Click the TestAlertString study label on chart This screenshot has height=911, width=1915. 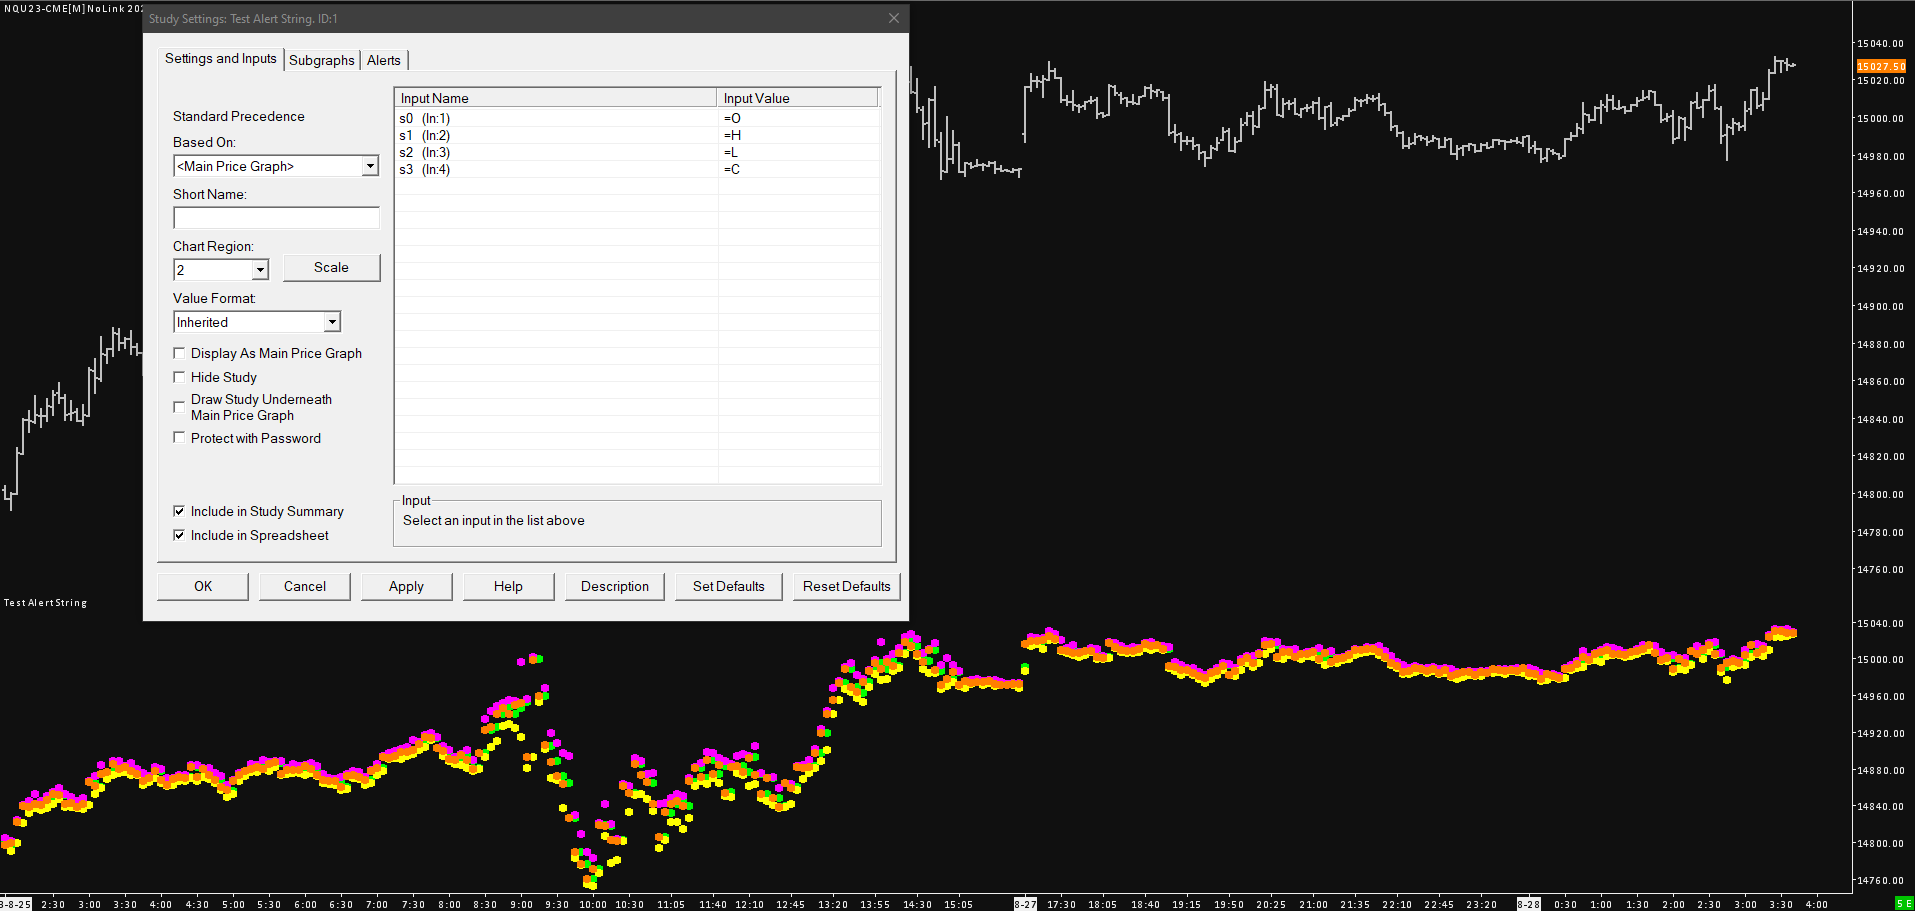[x=46, y=603]
